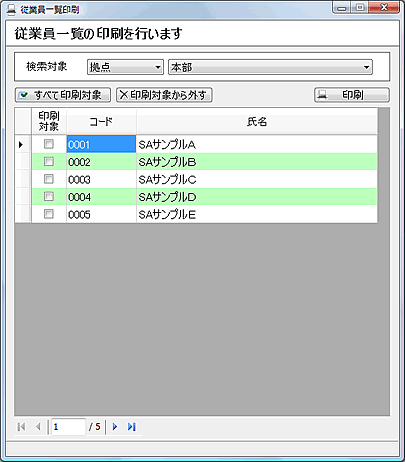Image resolution: width=405 pixels, height=462 pixels.
Task: Check the print target box for SAサンプルB
Action: (49, 162)
